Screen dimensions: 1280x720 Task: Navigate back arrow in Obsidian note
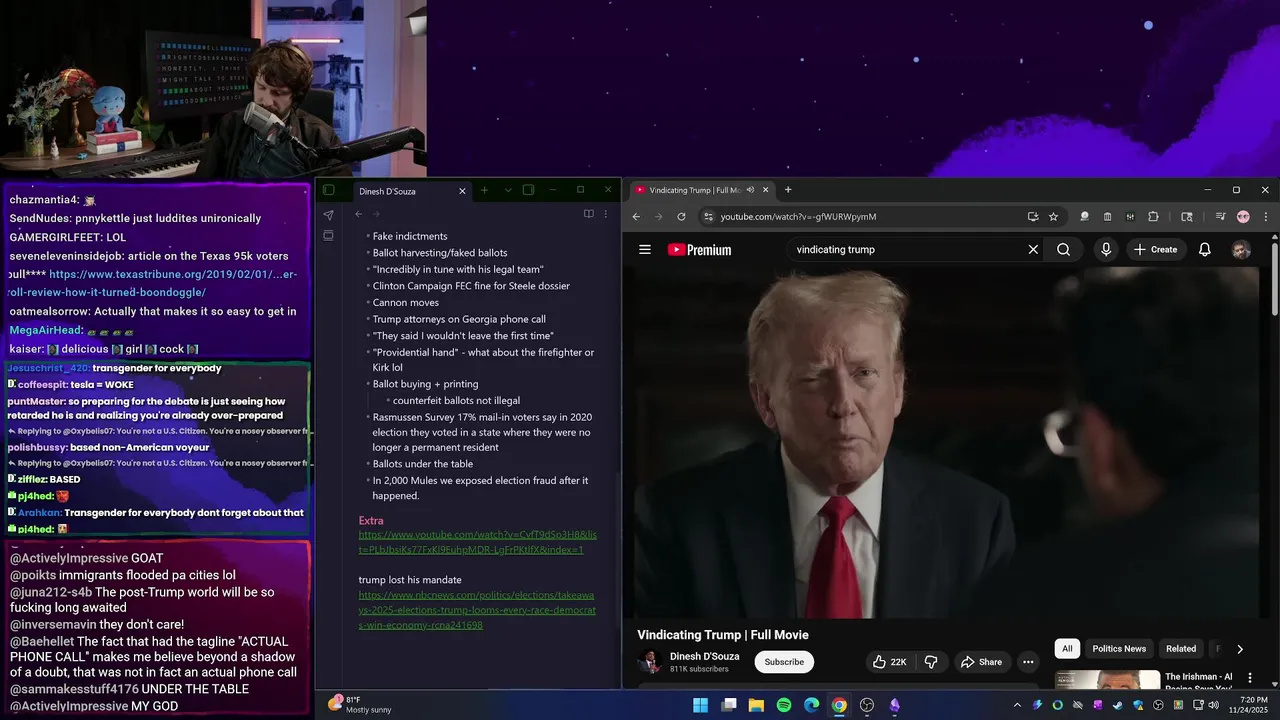(x=358, y=214)
